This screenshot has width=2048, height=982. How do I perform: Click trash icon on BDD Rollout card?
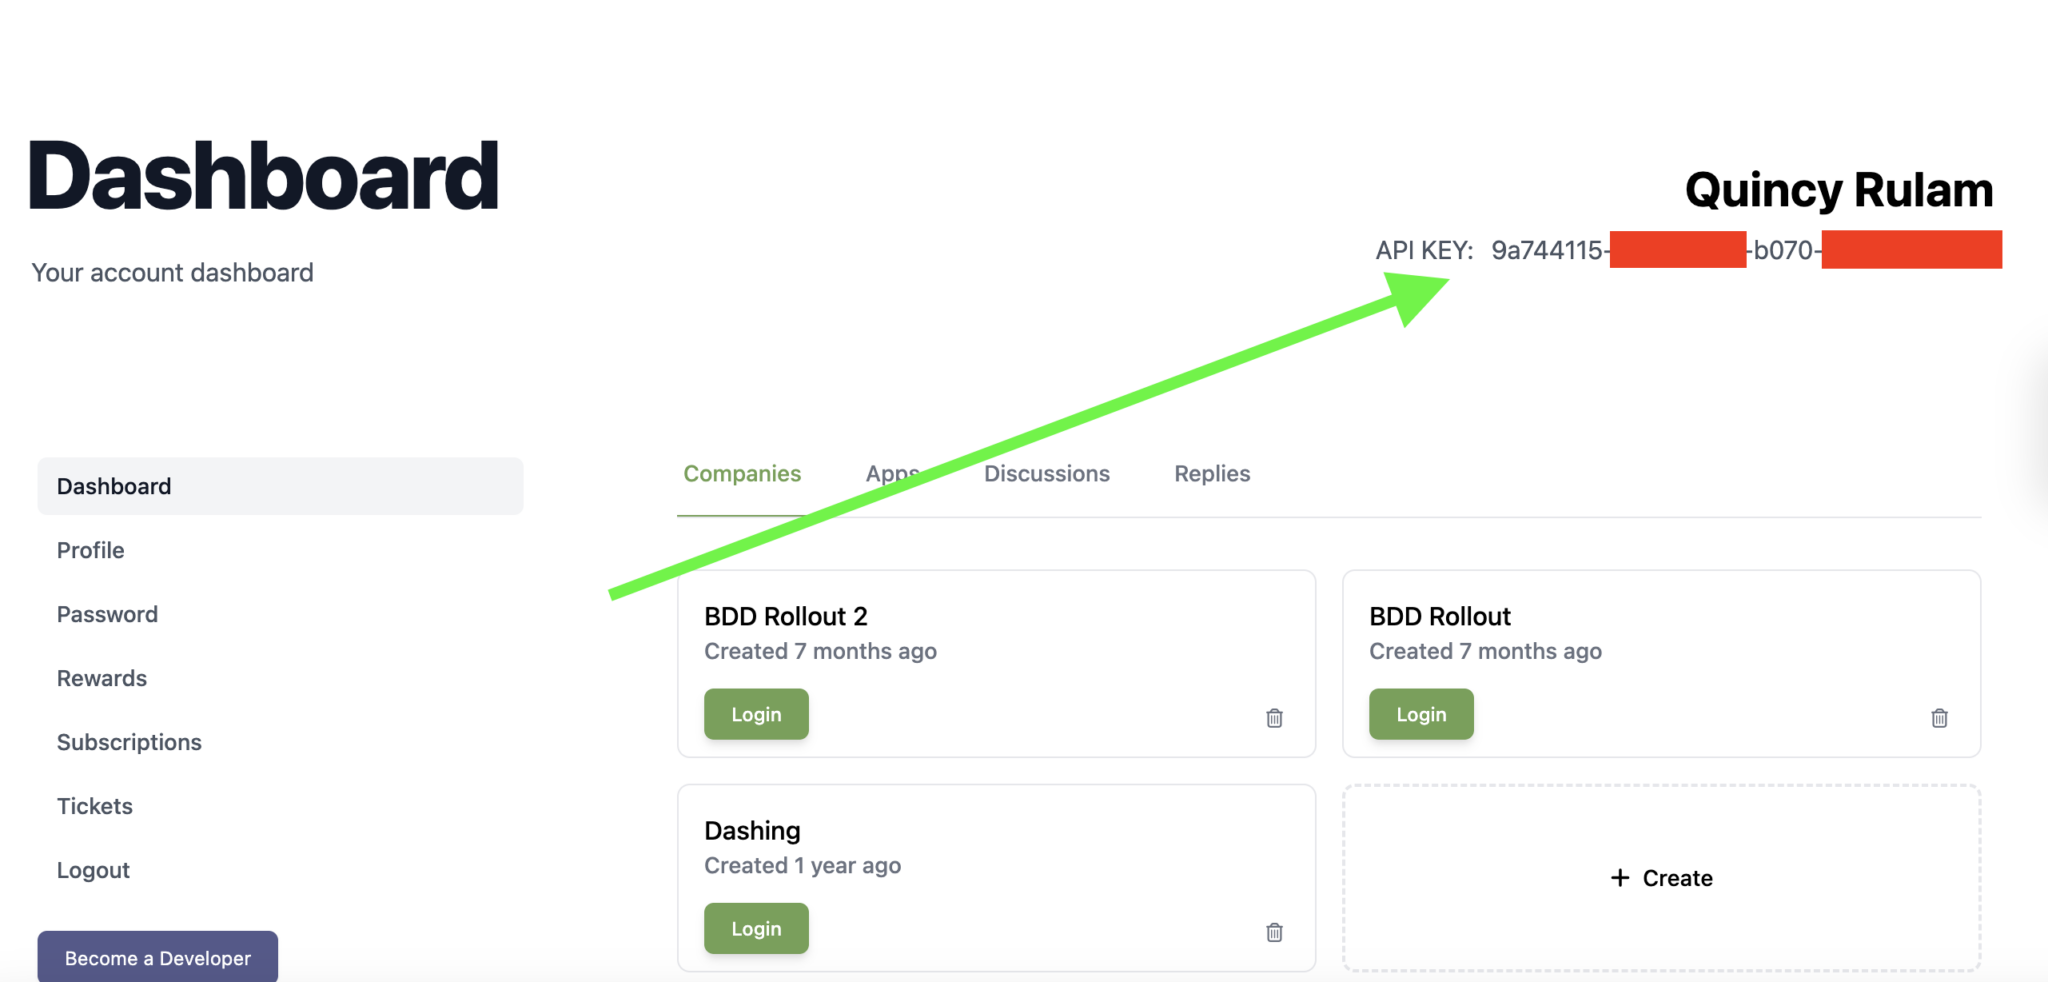pyautogui.click(x=1939, y=718)
